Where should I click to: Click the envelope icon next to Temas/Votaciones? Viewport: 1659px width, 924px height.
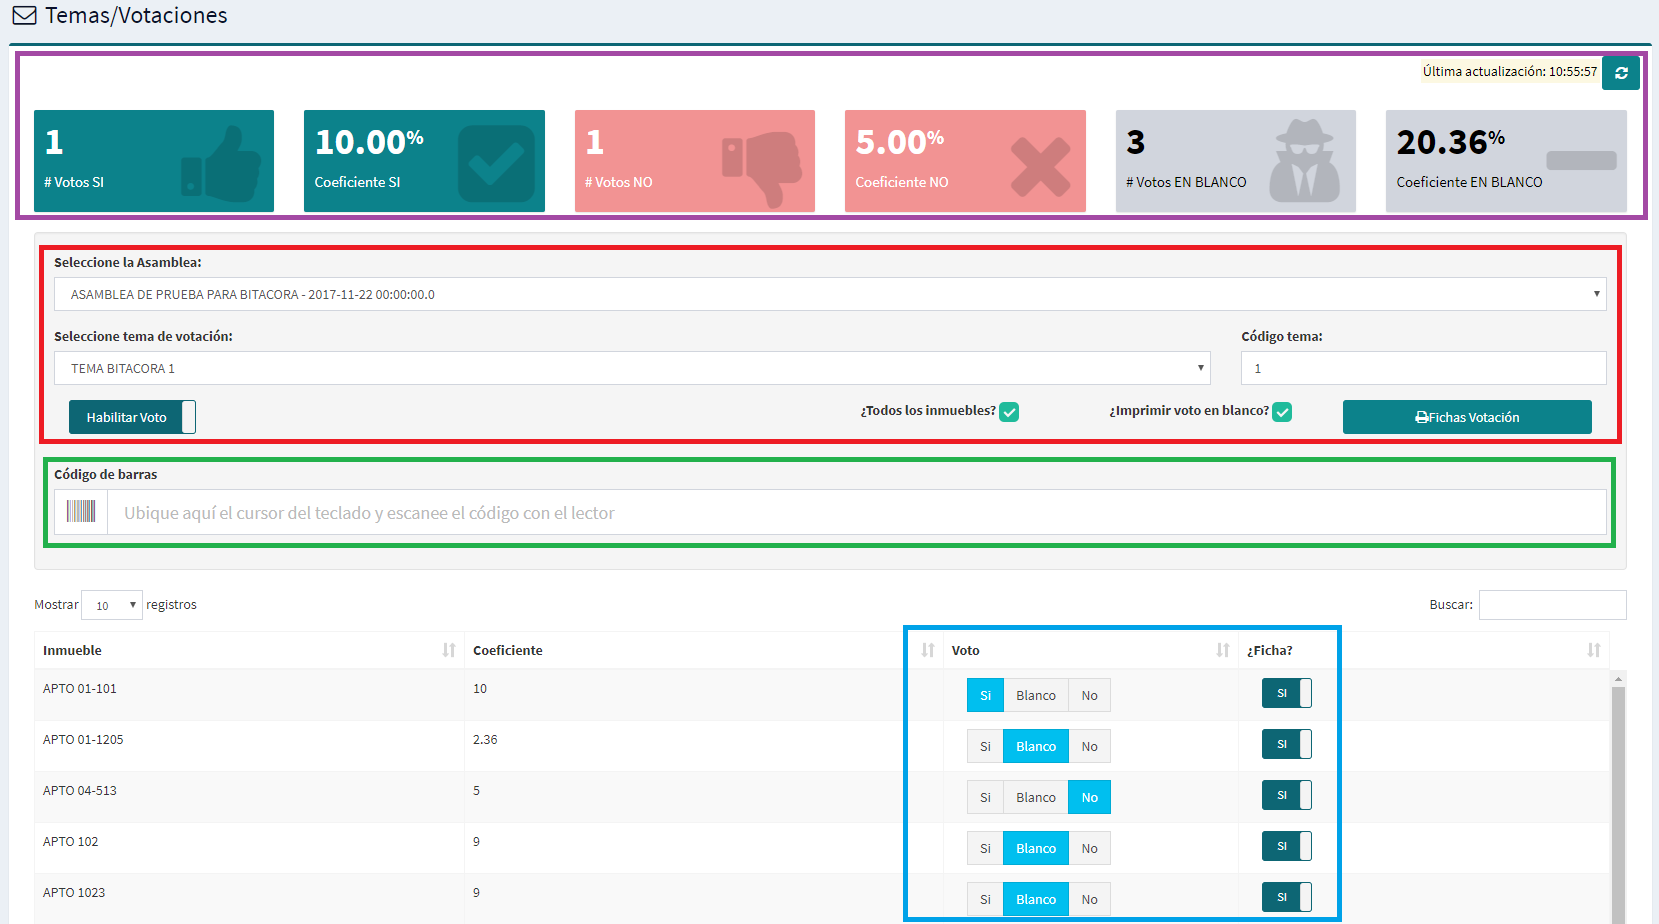25,16
